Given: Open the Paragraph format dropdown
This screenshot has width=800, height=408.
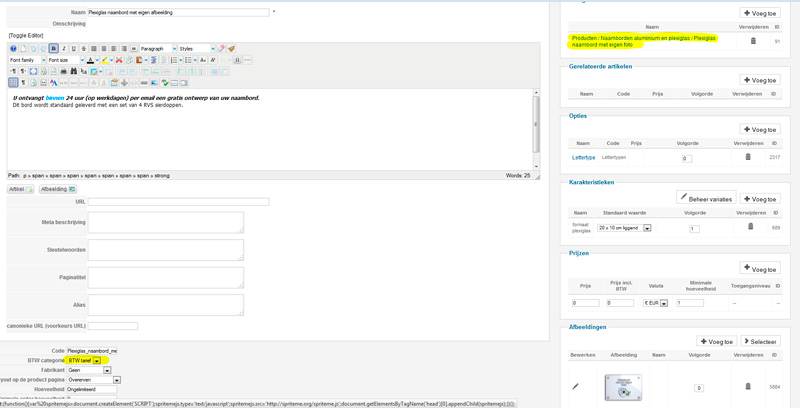Looking at the screenshot, I should point(158,48).
